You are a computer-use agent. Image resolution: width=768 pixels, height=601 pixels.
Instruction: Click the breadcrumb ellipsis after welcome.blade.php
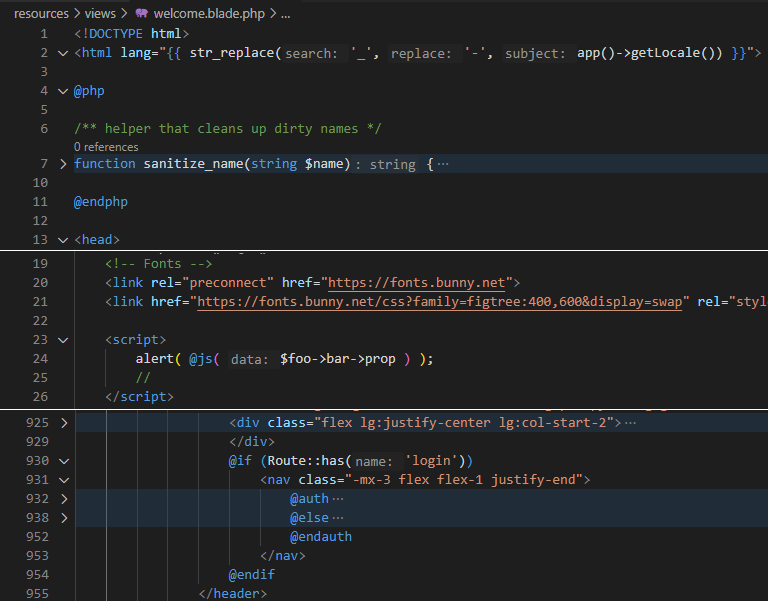point(286,15)
